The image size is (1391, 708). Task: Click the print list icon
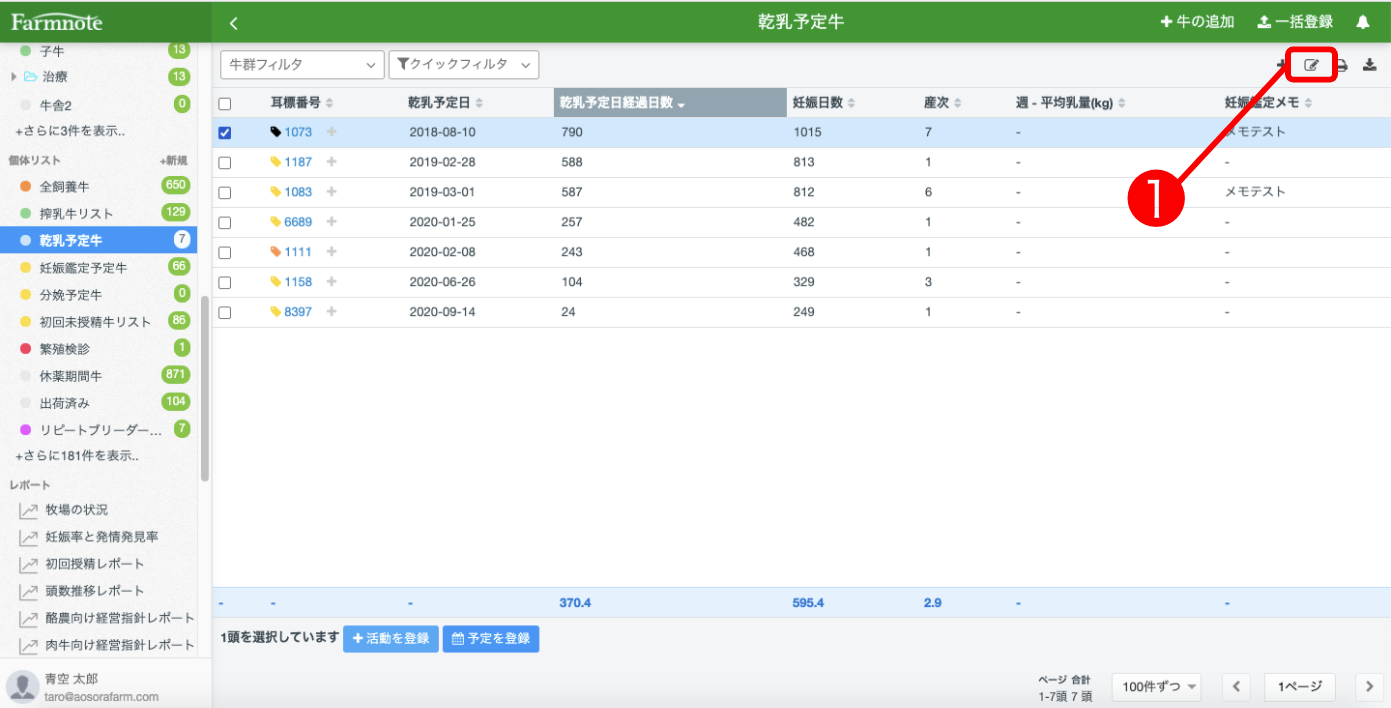[1343, 65]
